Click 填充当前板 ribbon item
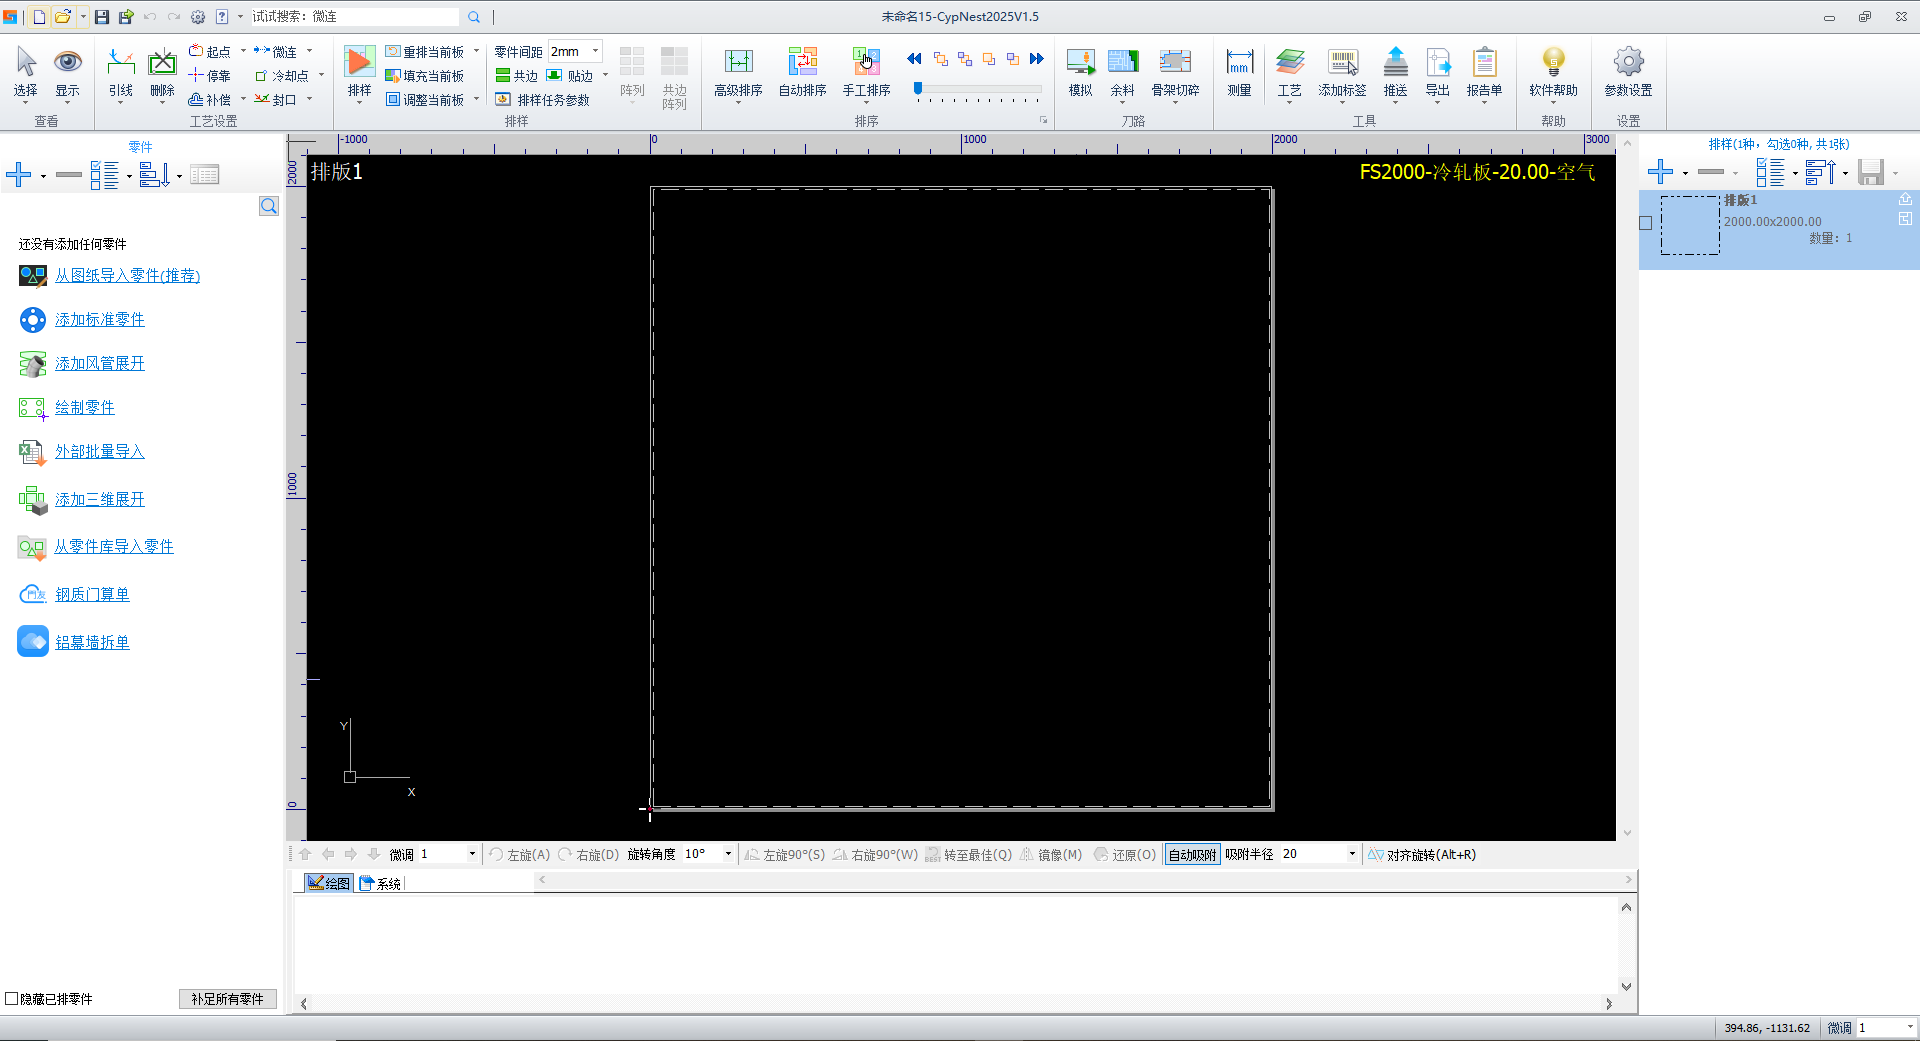 click(425, 76)
